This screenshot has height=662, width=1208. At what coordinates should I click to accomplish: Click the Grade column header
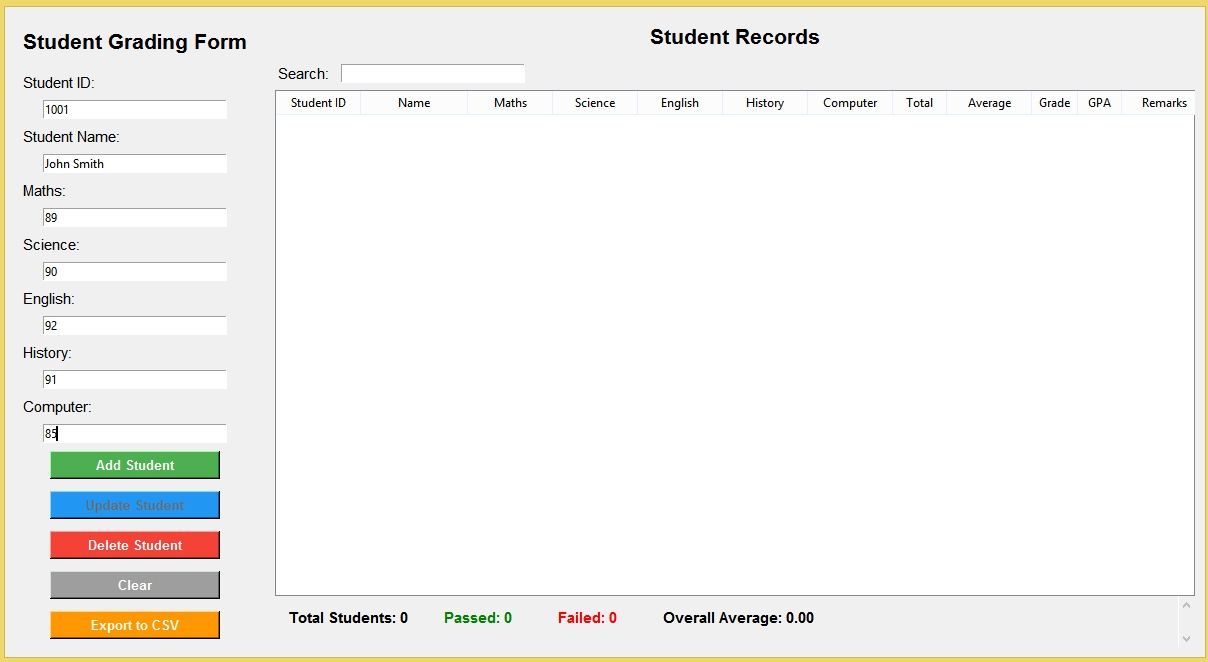point(1054,103)
